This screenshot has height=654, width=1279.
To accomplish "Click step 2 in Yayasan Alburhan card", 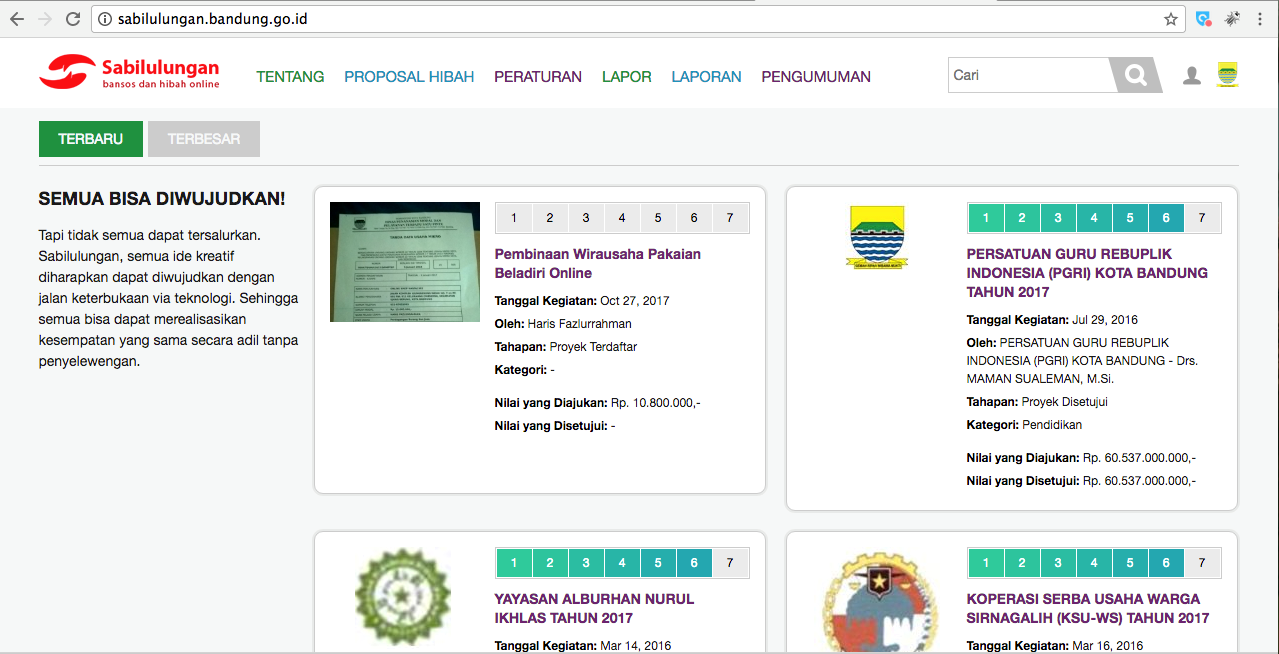I will pyautogui.click(x=550, y=563).
